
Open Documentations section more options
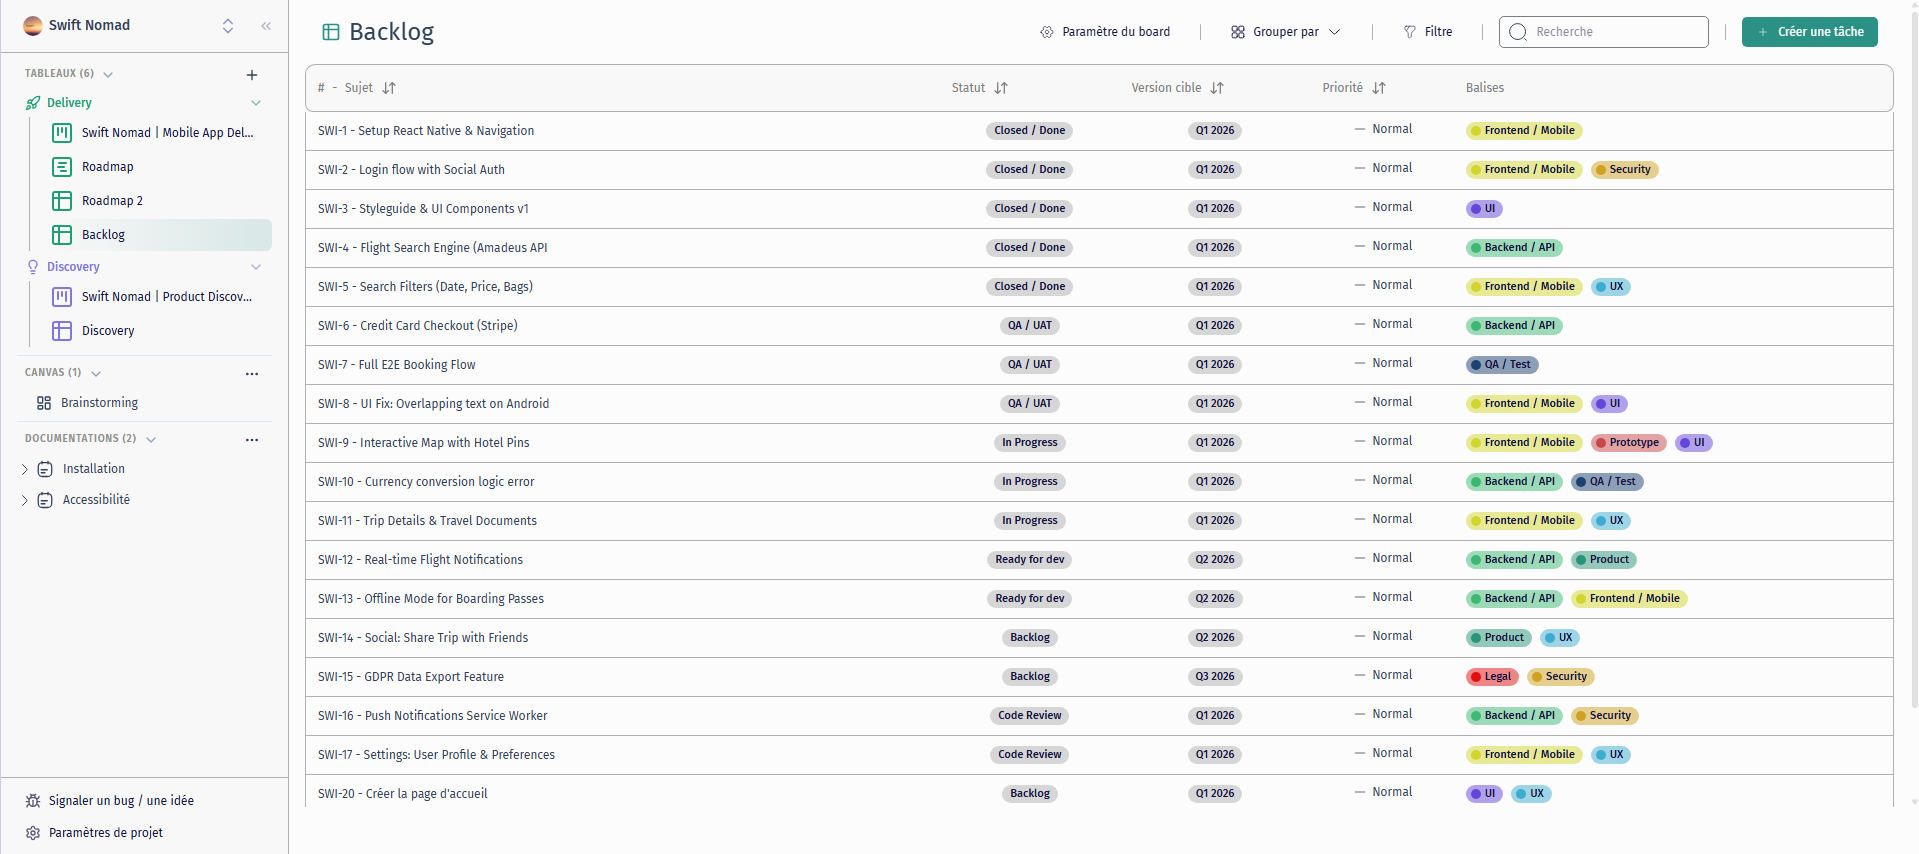click(x=252, y=439)
